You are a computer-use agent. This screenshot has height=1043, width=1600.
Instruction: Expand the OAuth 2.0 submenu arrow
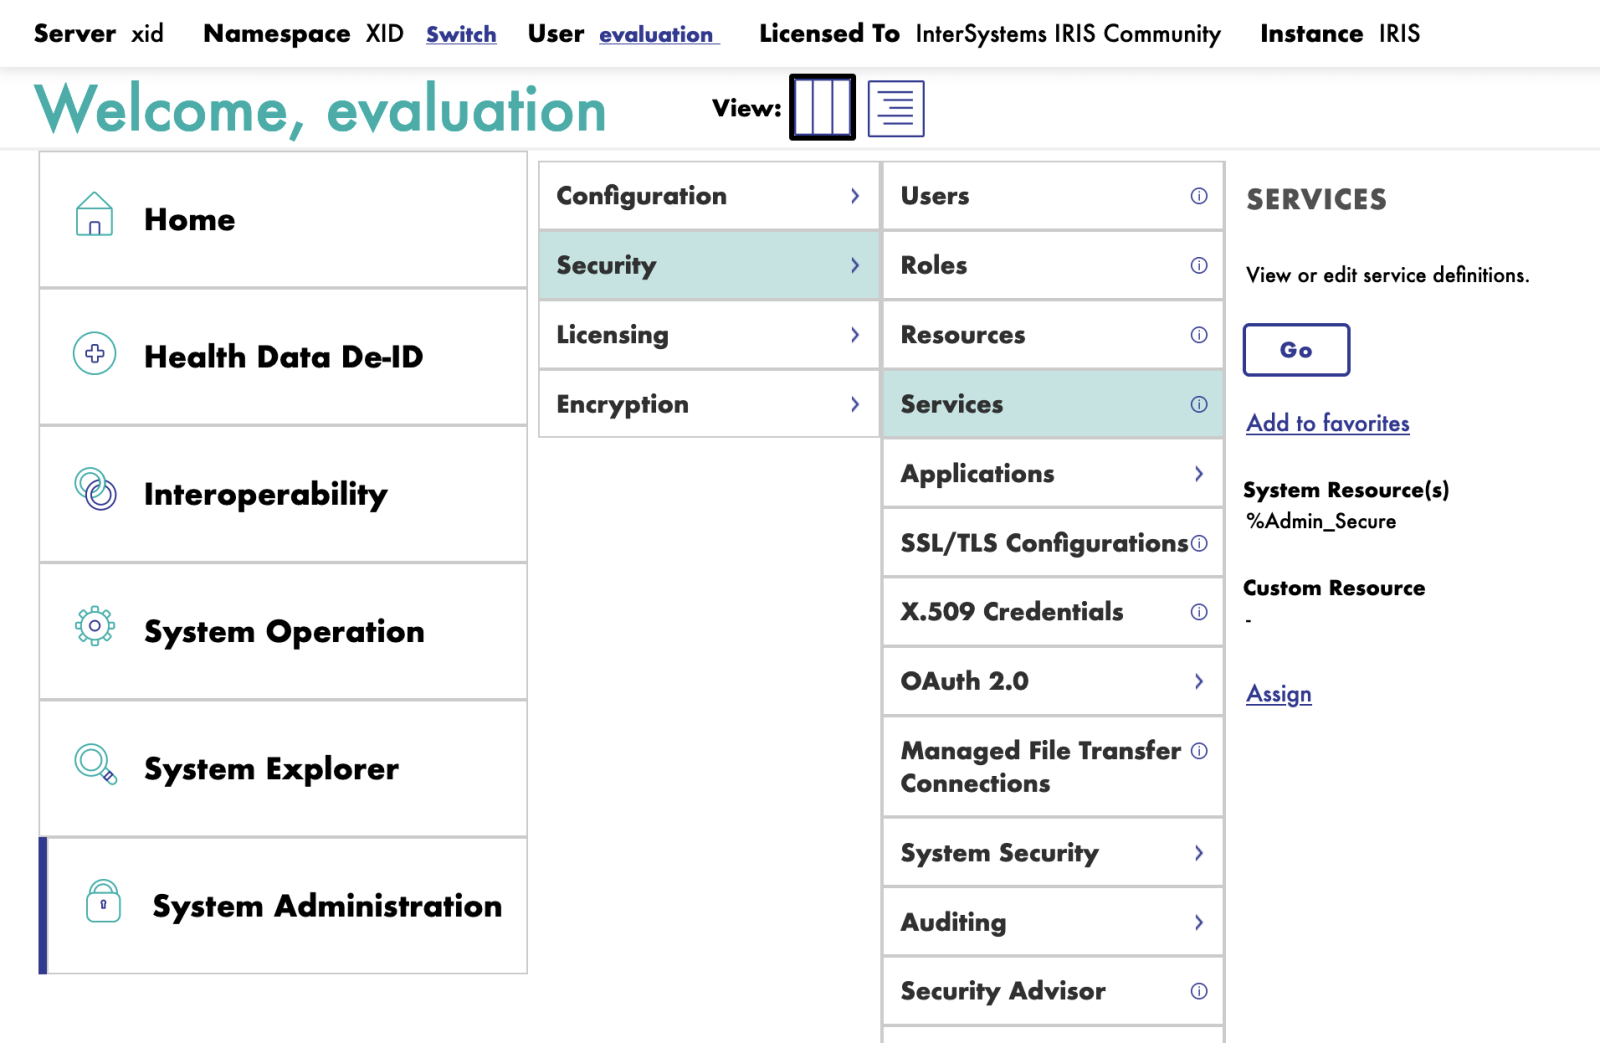tap(1198, 681)
